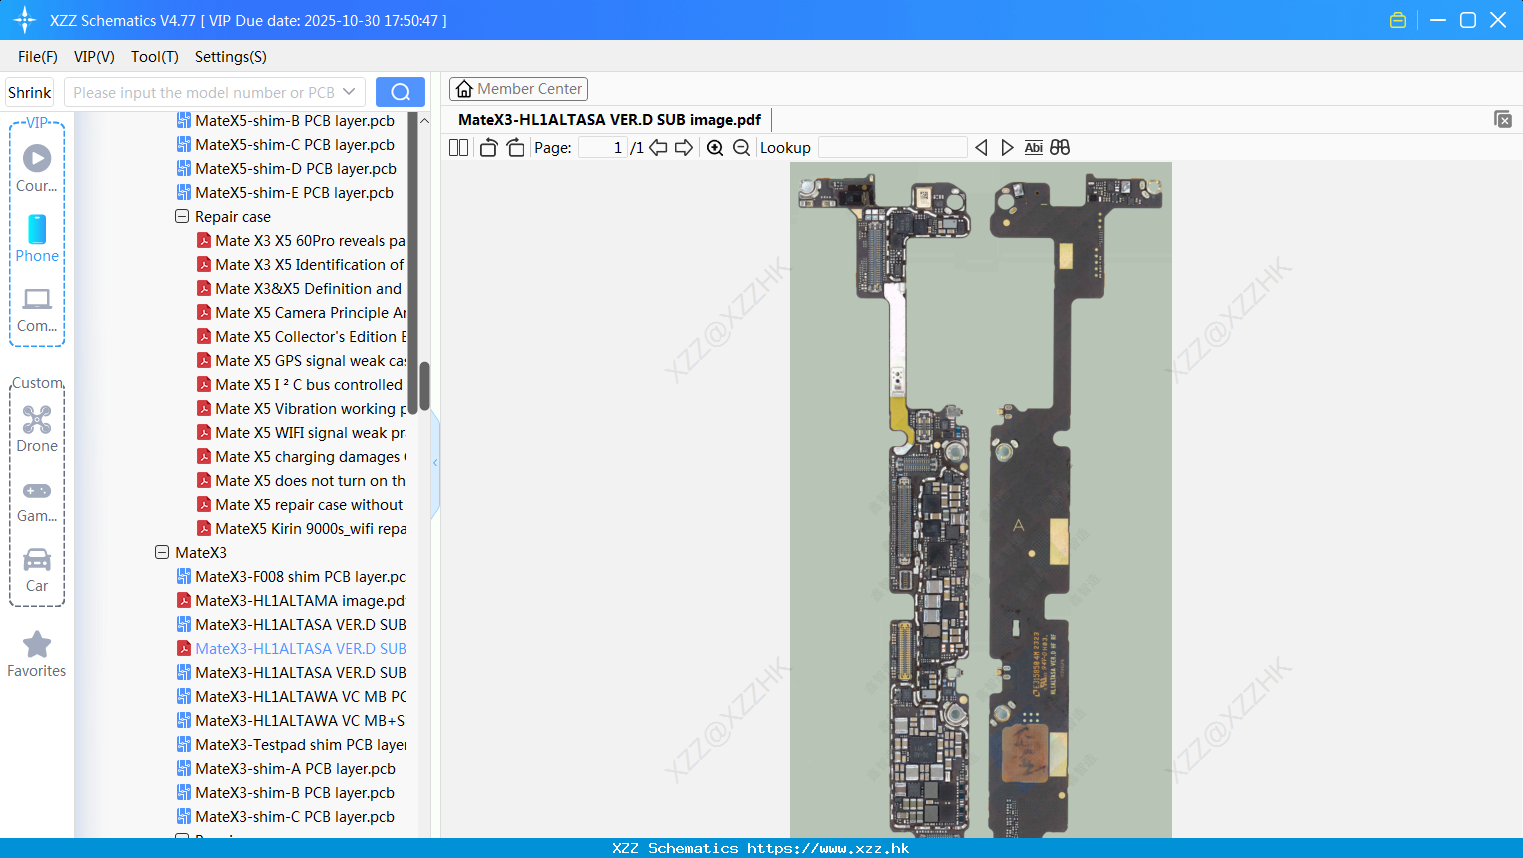Image resolution: width=1523 pixels, height=858 pixels.
Task: Click the yellow toolbox icon in title bar
Action: pos(1398,20)
